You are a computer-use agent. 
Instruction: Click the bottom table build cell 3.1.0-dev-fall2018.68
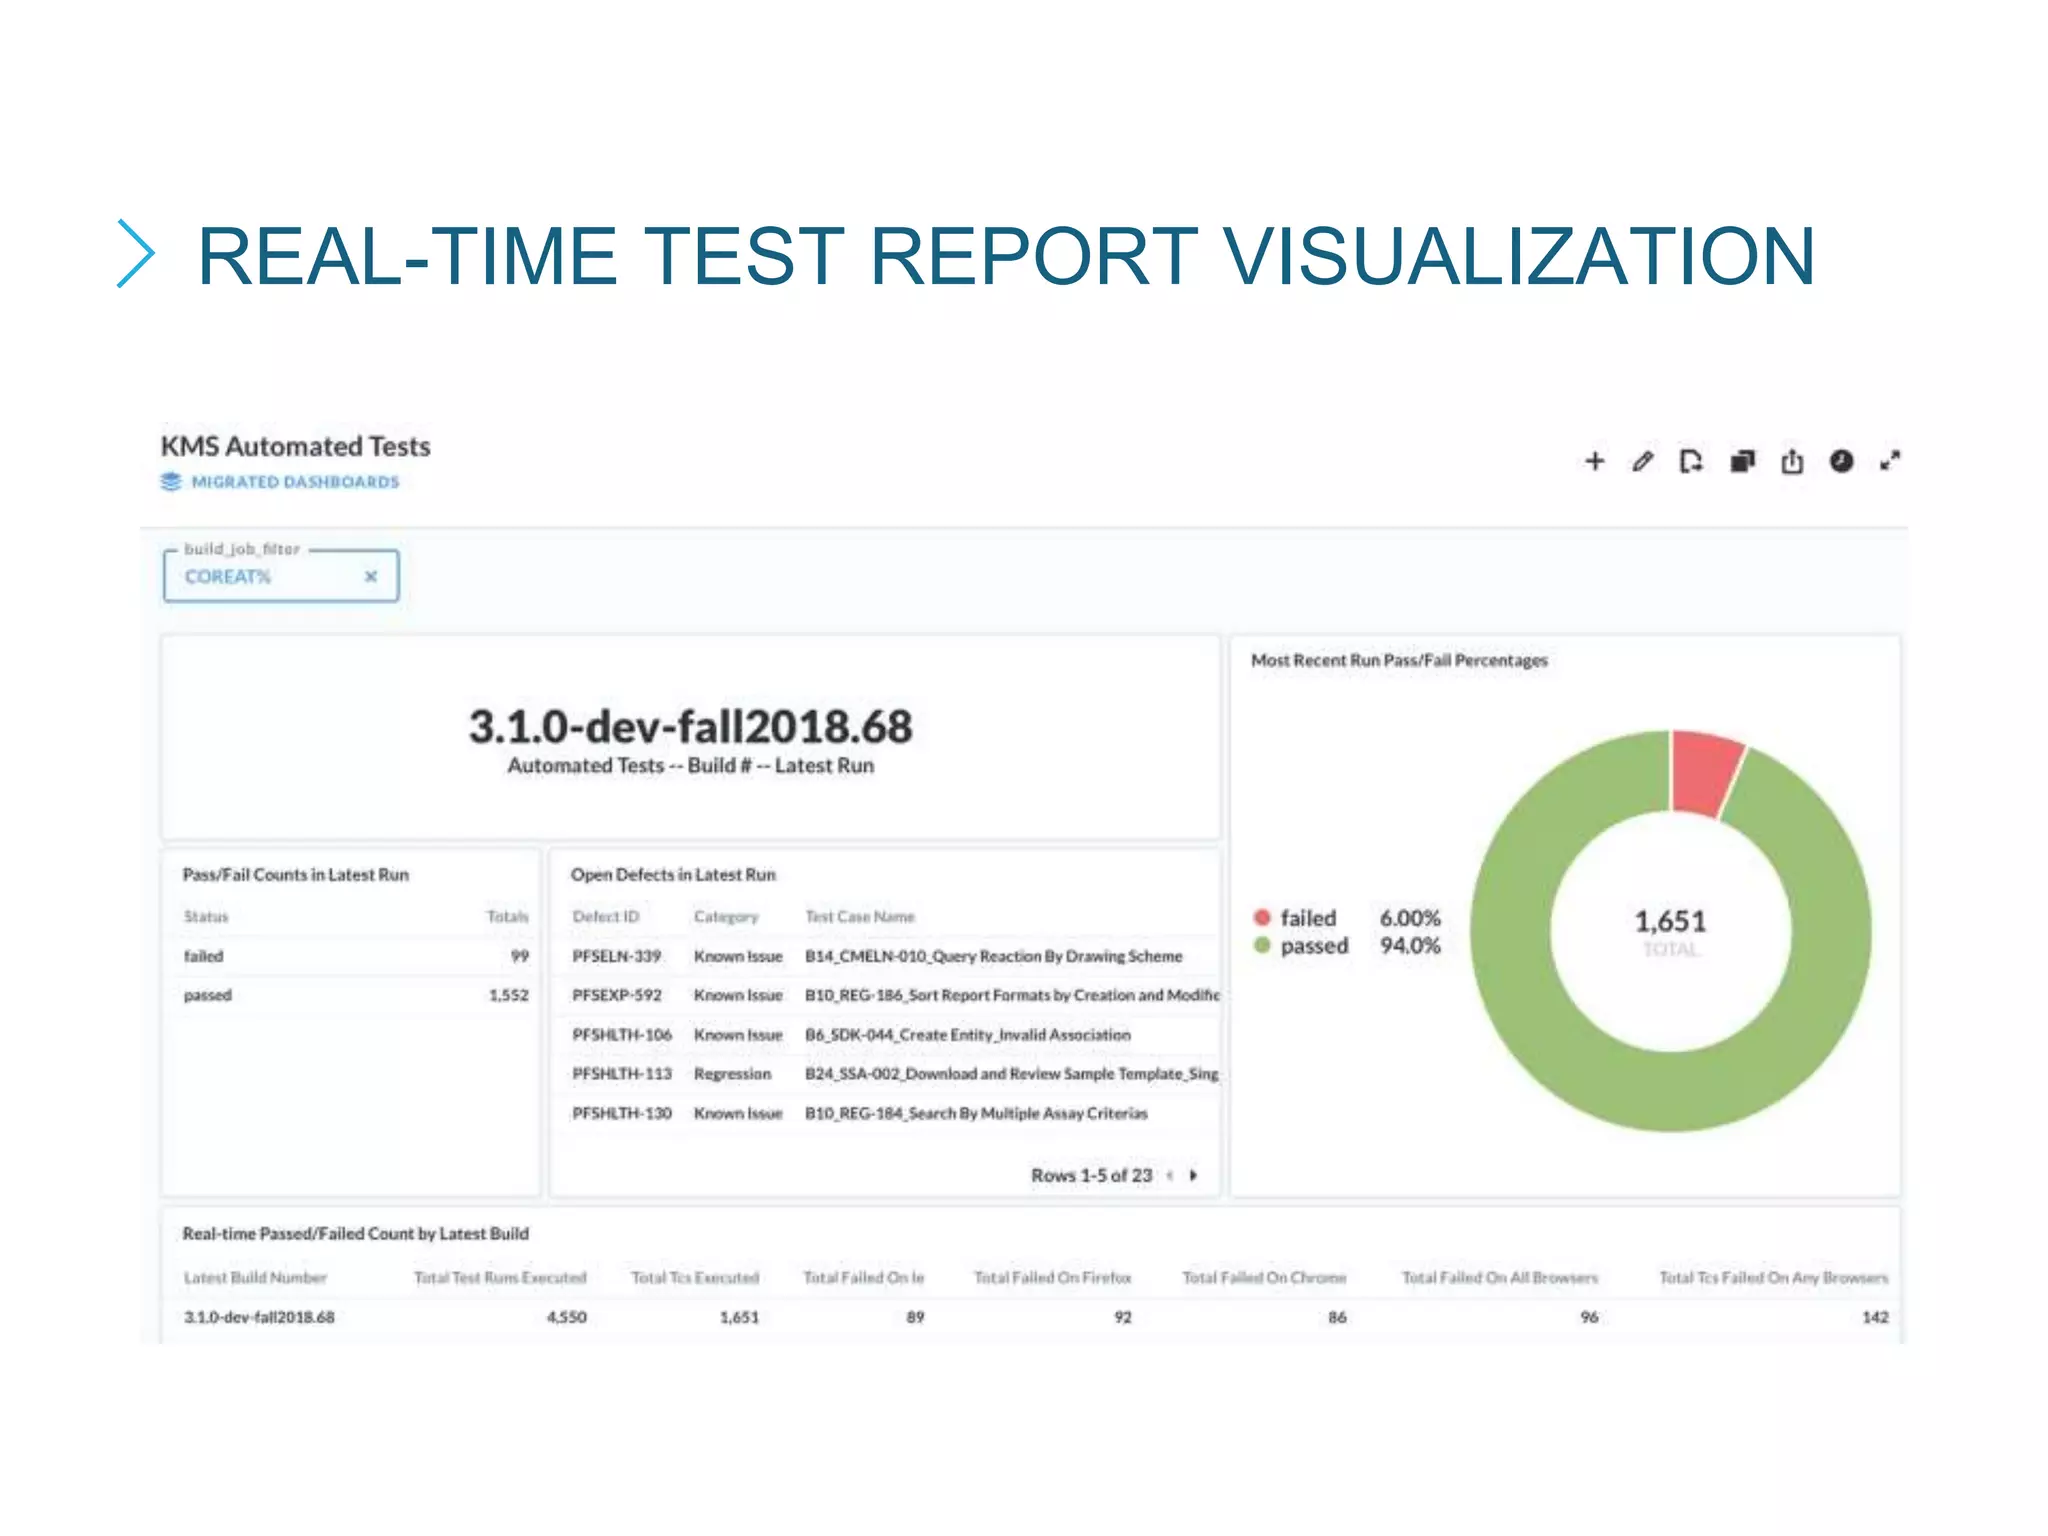pos(259,1318)
